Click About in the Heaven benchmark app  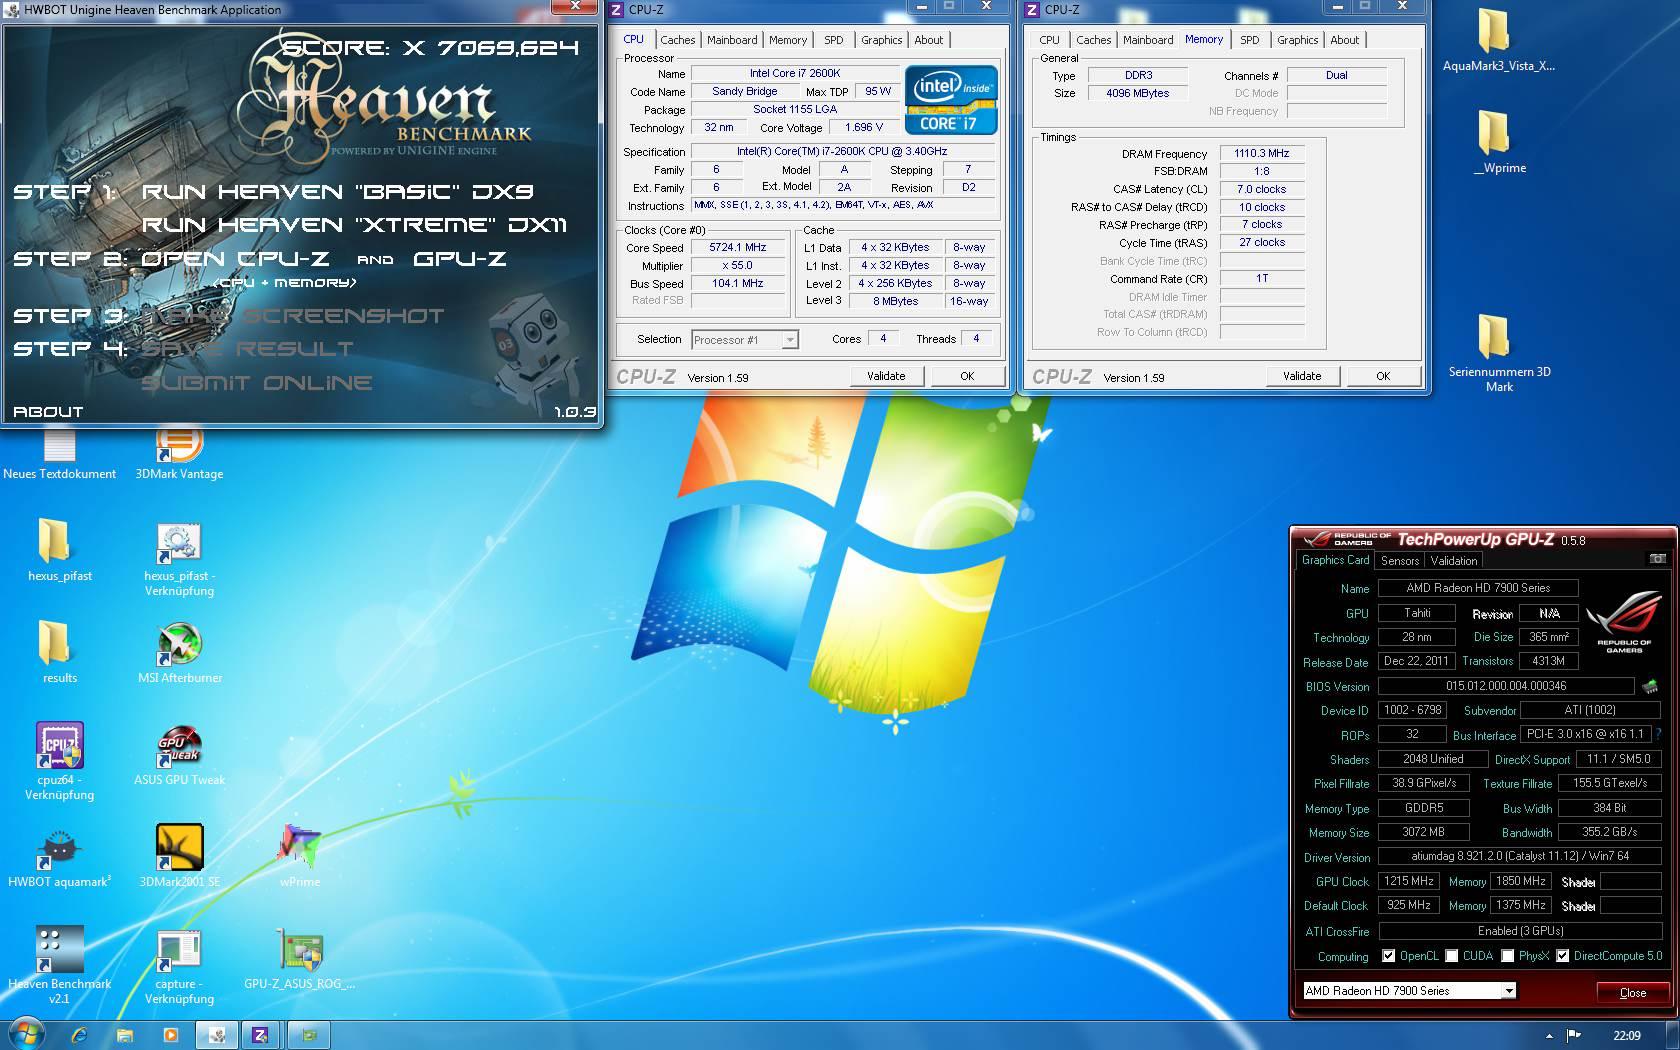tap(48, 411)
